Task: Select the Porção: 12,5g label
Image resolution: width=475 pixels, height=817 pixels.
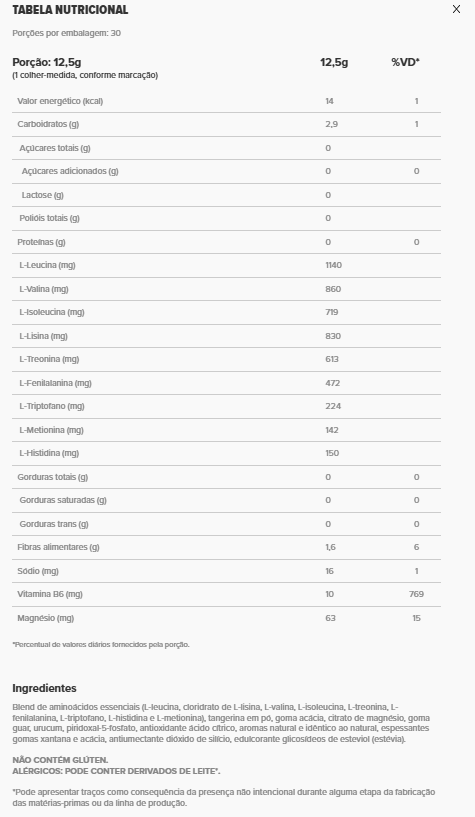Action: (x=47, y=63)
